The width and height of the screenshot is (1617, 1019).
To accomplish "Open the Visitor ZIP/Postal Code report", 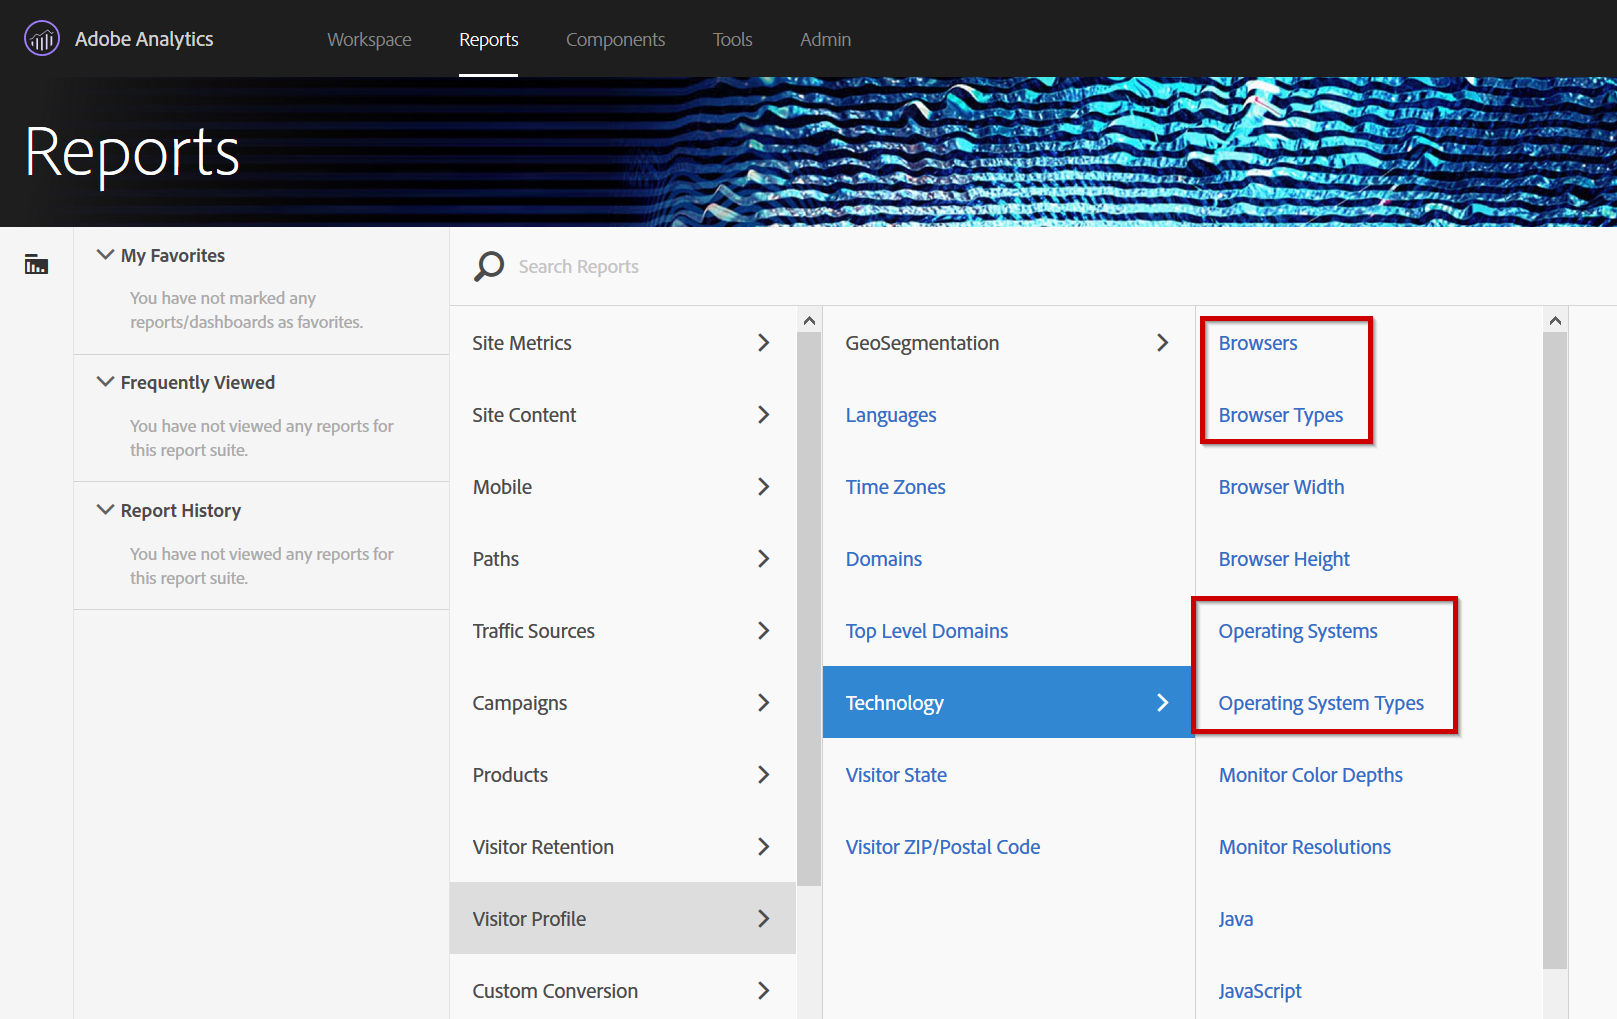I will pos(942,847).
